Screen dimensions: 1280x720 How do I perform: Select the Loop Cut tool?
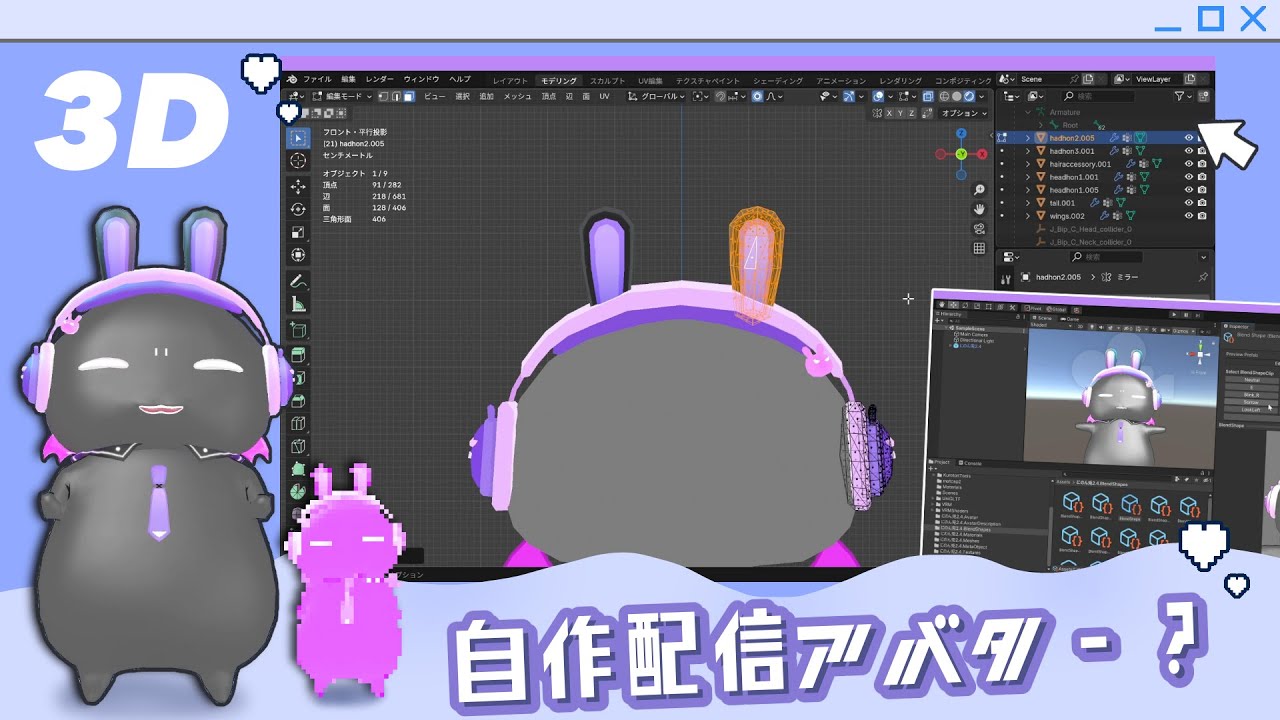coord(298,423)
